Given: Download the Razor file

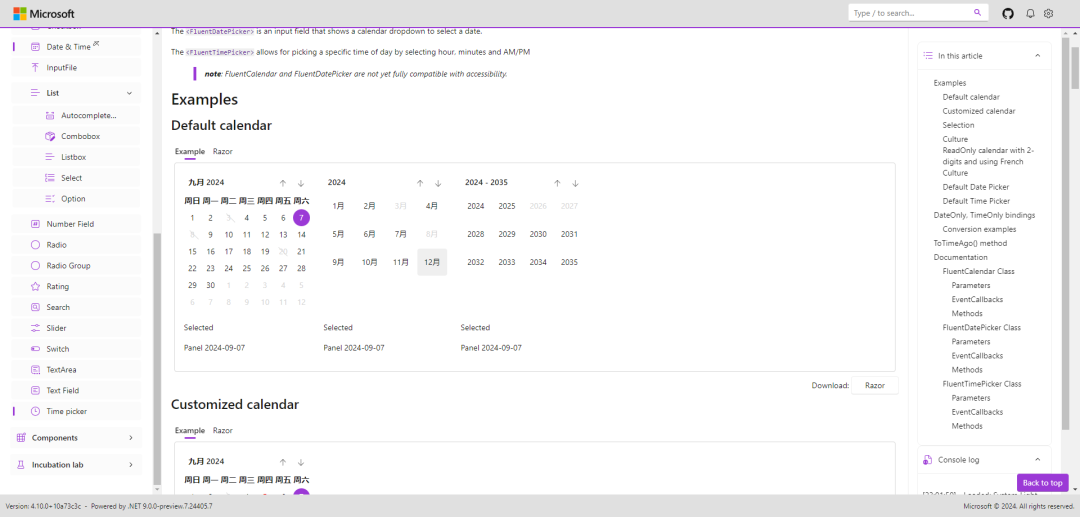Looking at the screenshot, I should point(874,385).
